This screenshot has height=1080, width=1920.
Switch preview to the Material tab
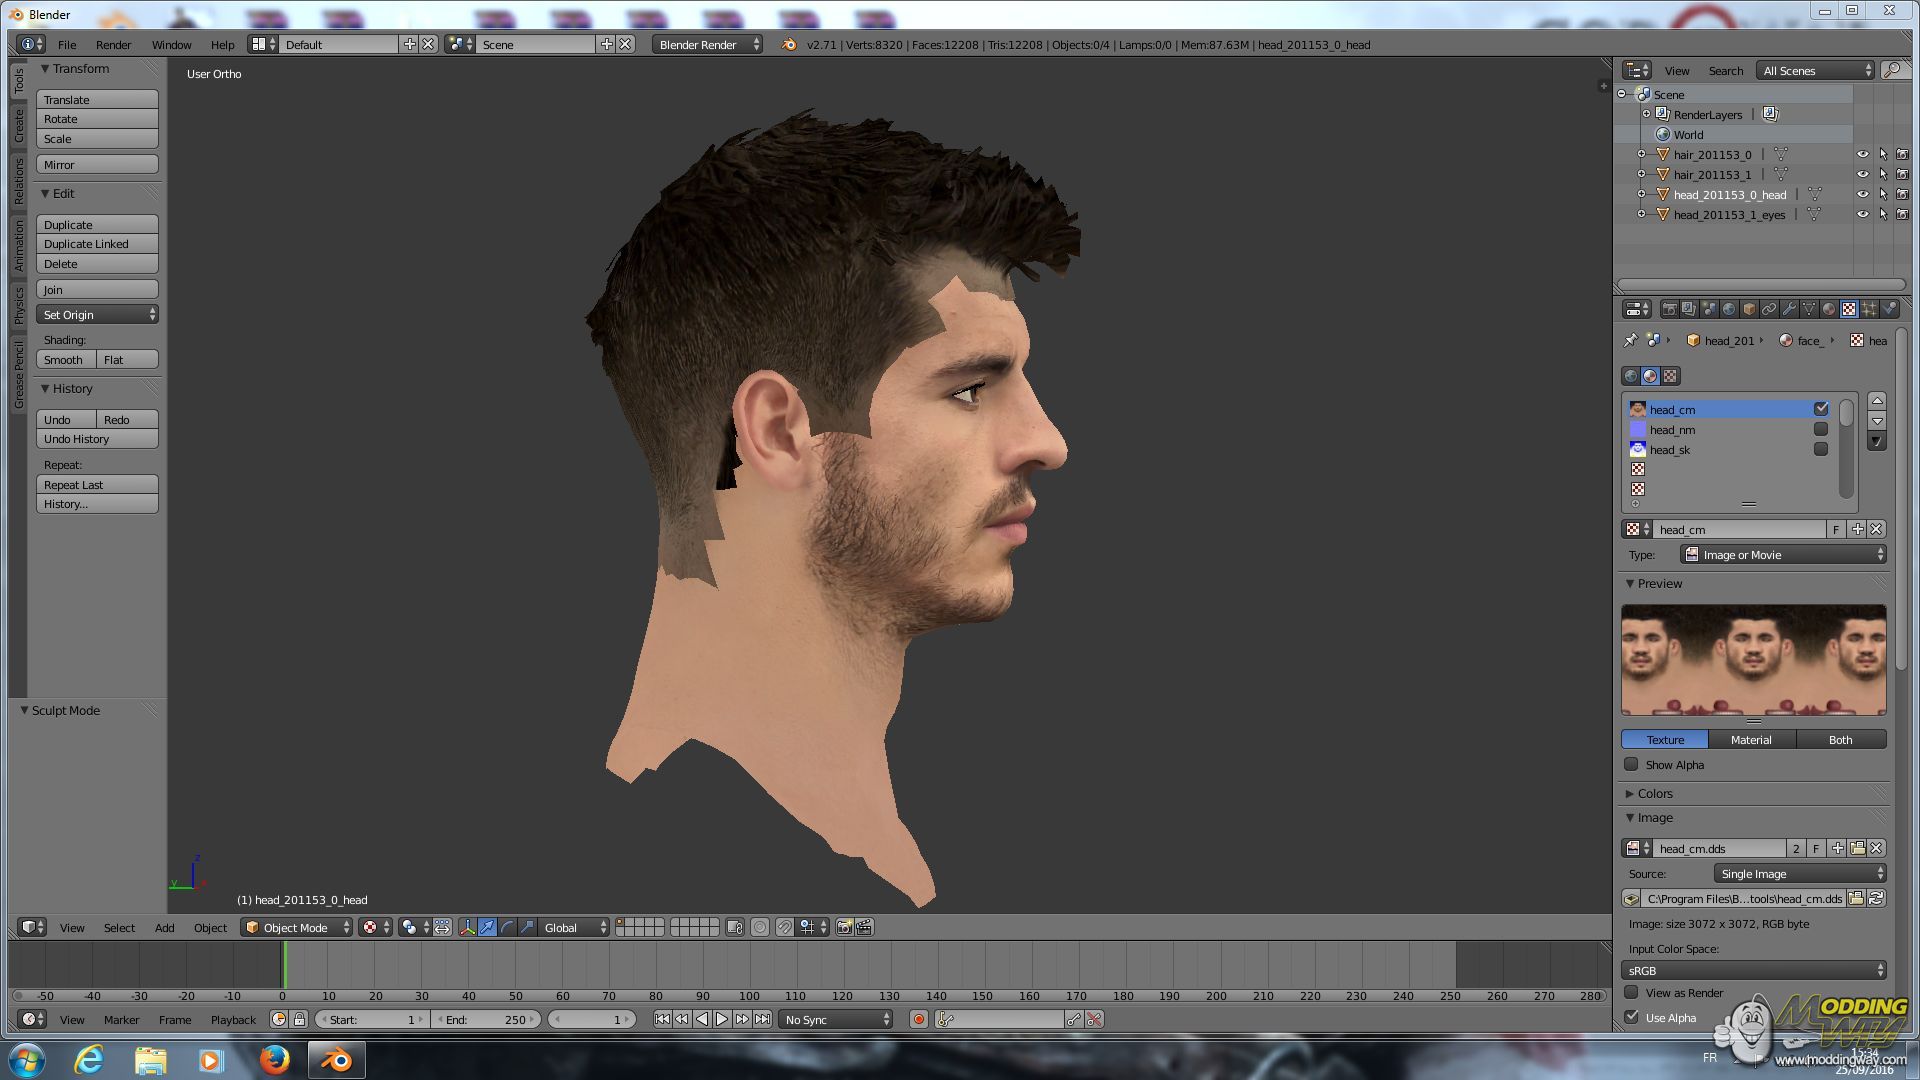1750,739
